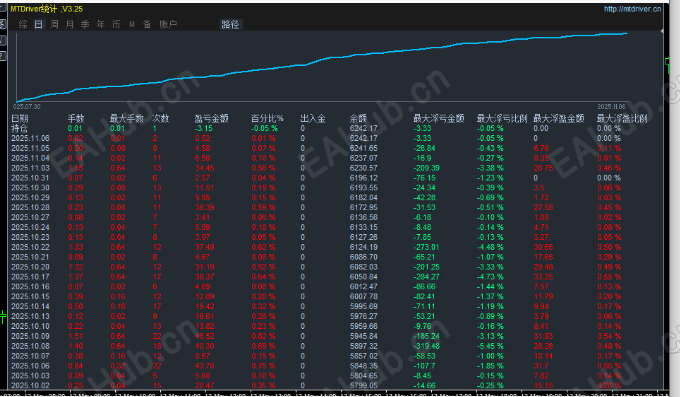Screen dimensions: 680x397
Task: Select the 2025.10.03 date row
Action: 30,376
